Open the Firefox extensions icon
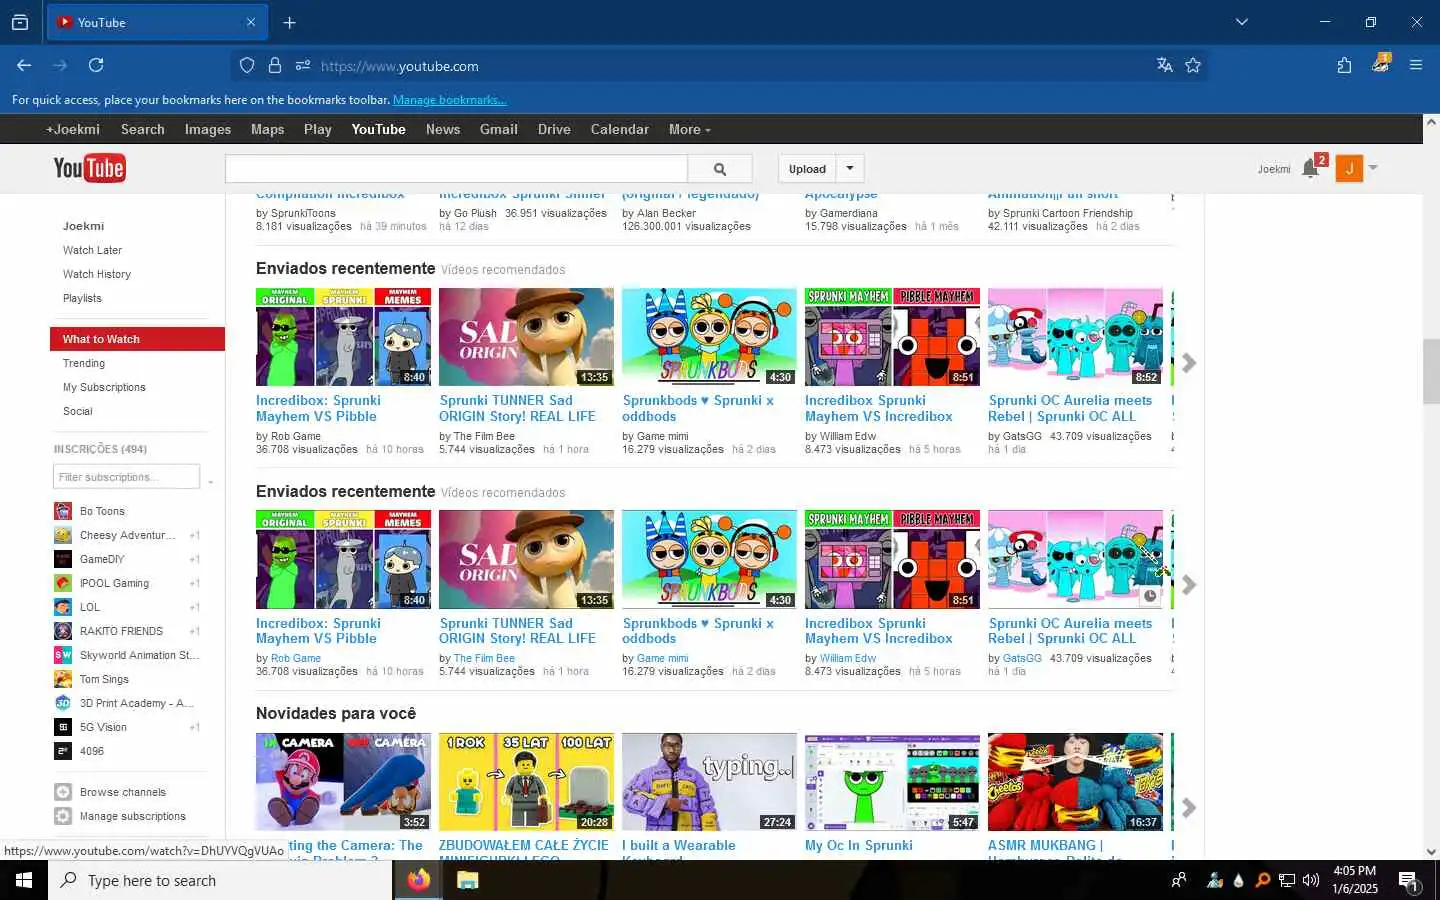The image size is (1440, 900). coord(1344,65)
